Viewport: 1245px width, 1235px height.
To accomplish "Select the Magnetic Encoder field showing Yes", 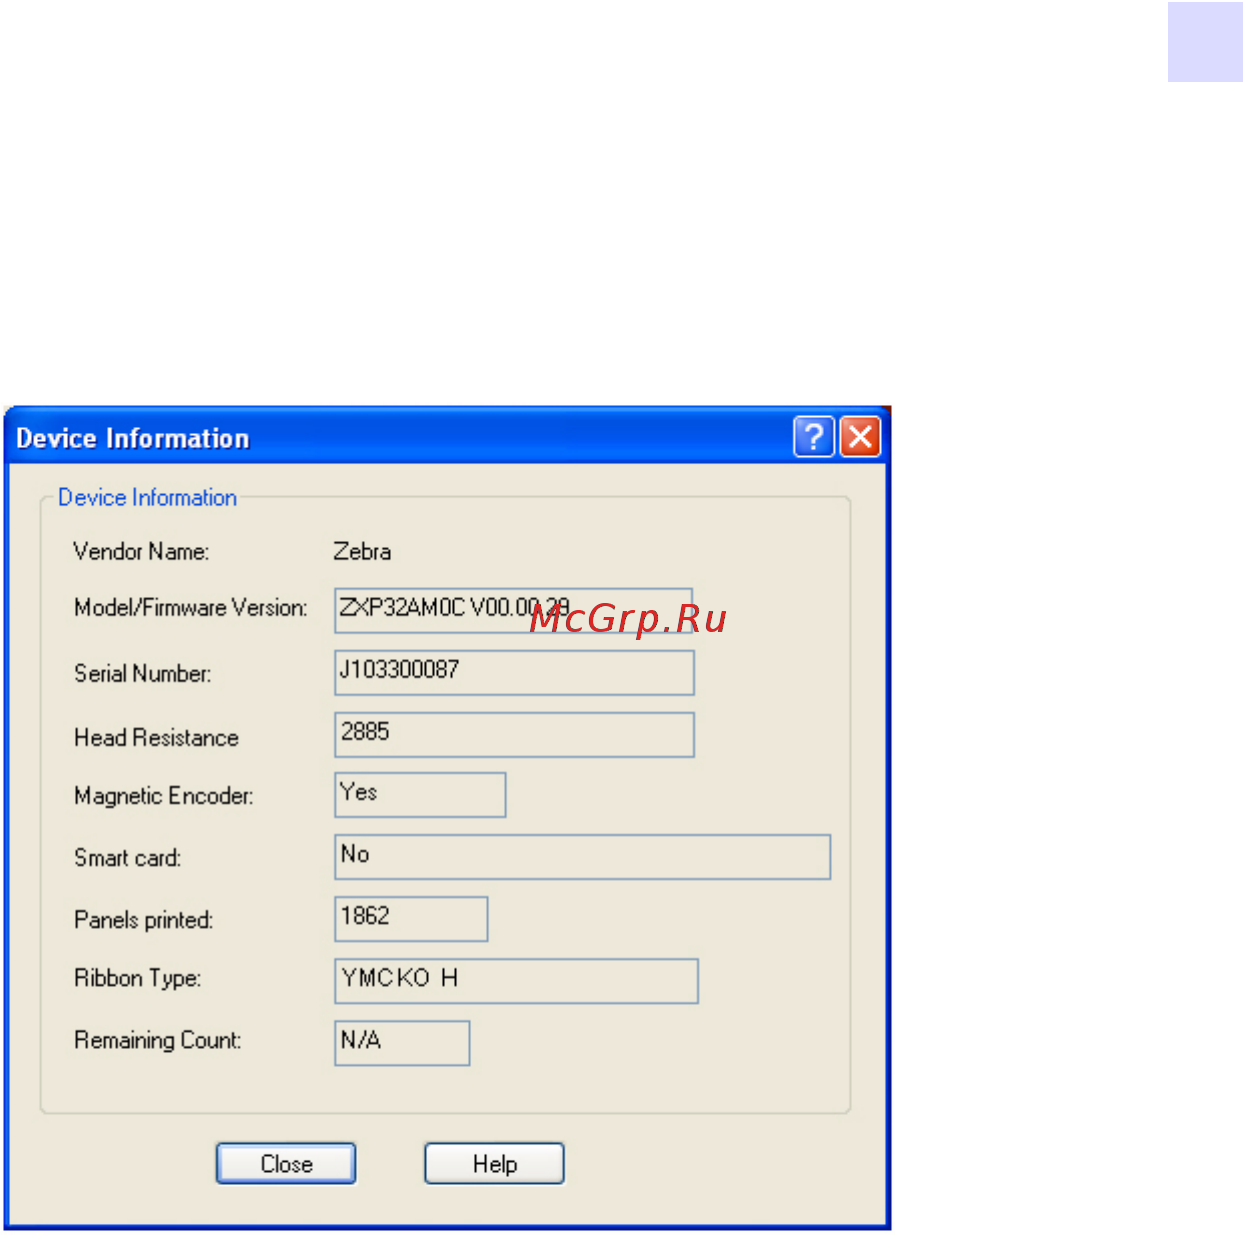I will coord(420,794).
